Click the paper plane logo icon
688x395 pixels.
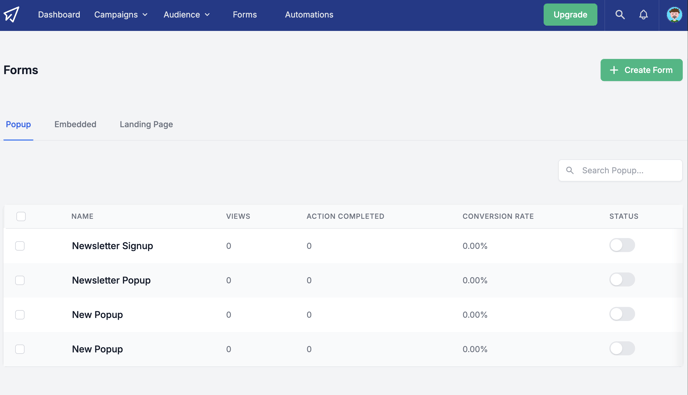(x=11, y=14)
